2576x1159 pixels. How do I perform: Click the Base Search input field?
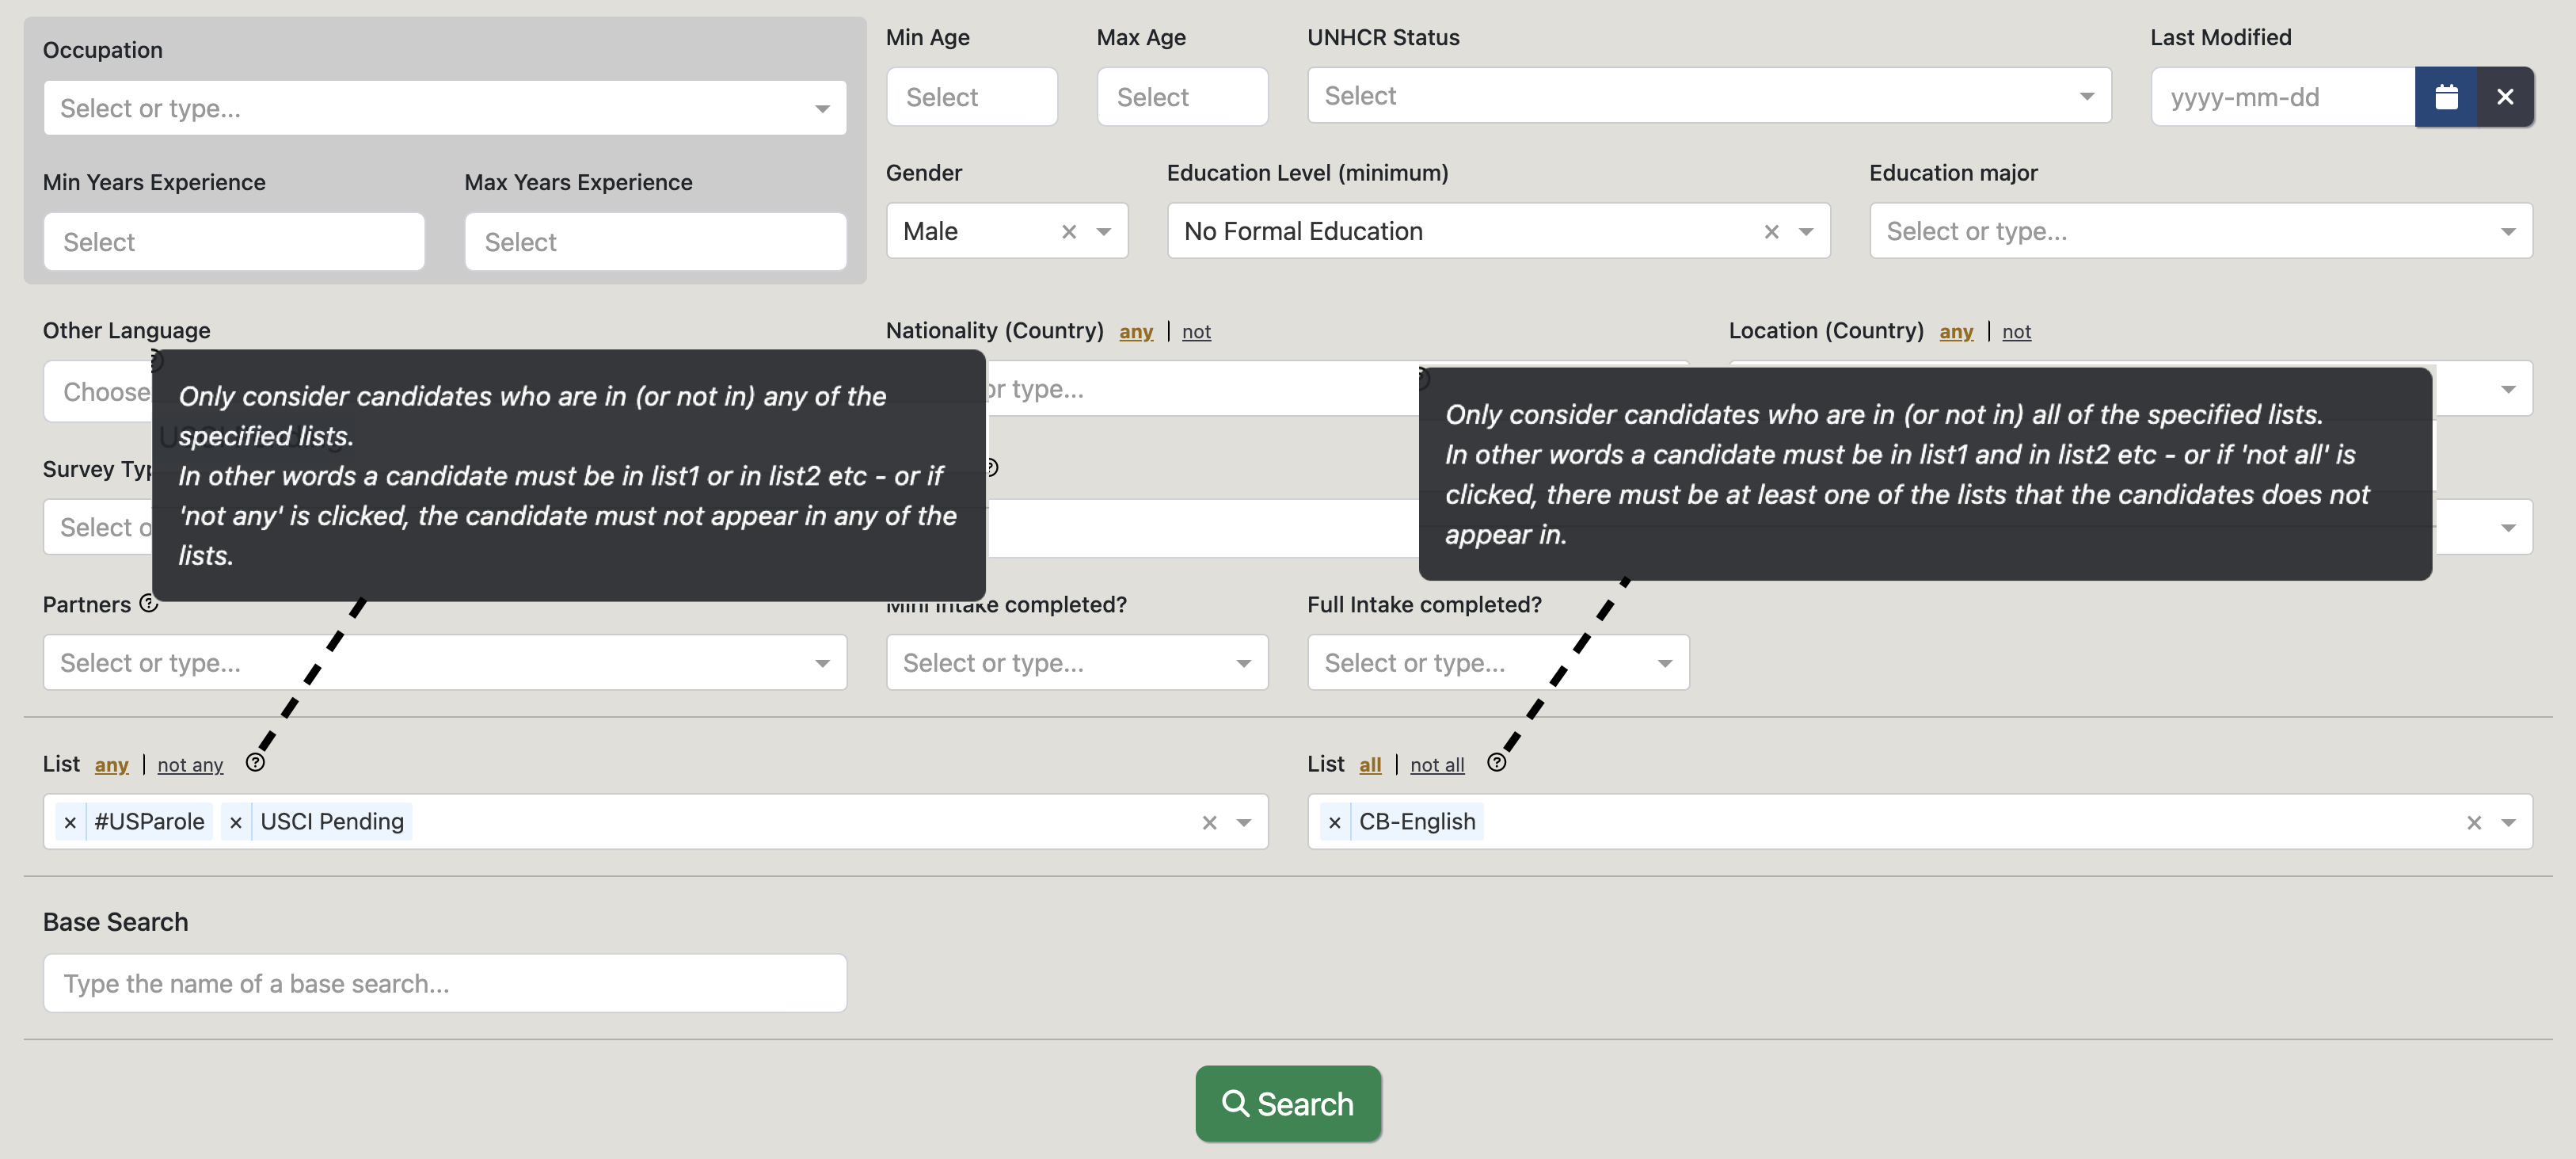[x=444, y=983]
